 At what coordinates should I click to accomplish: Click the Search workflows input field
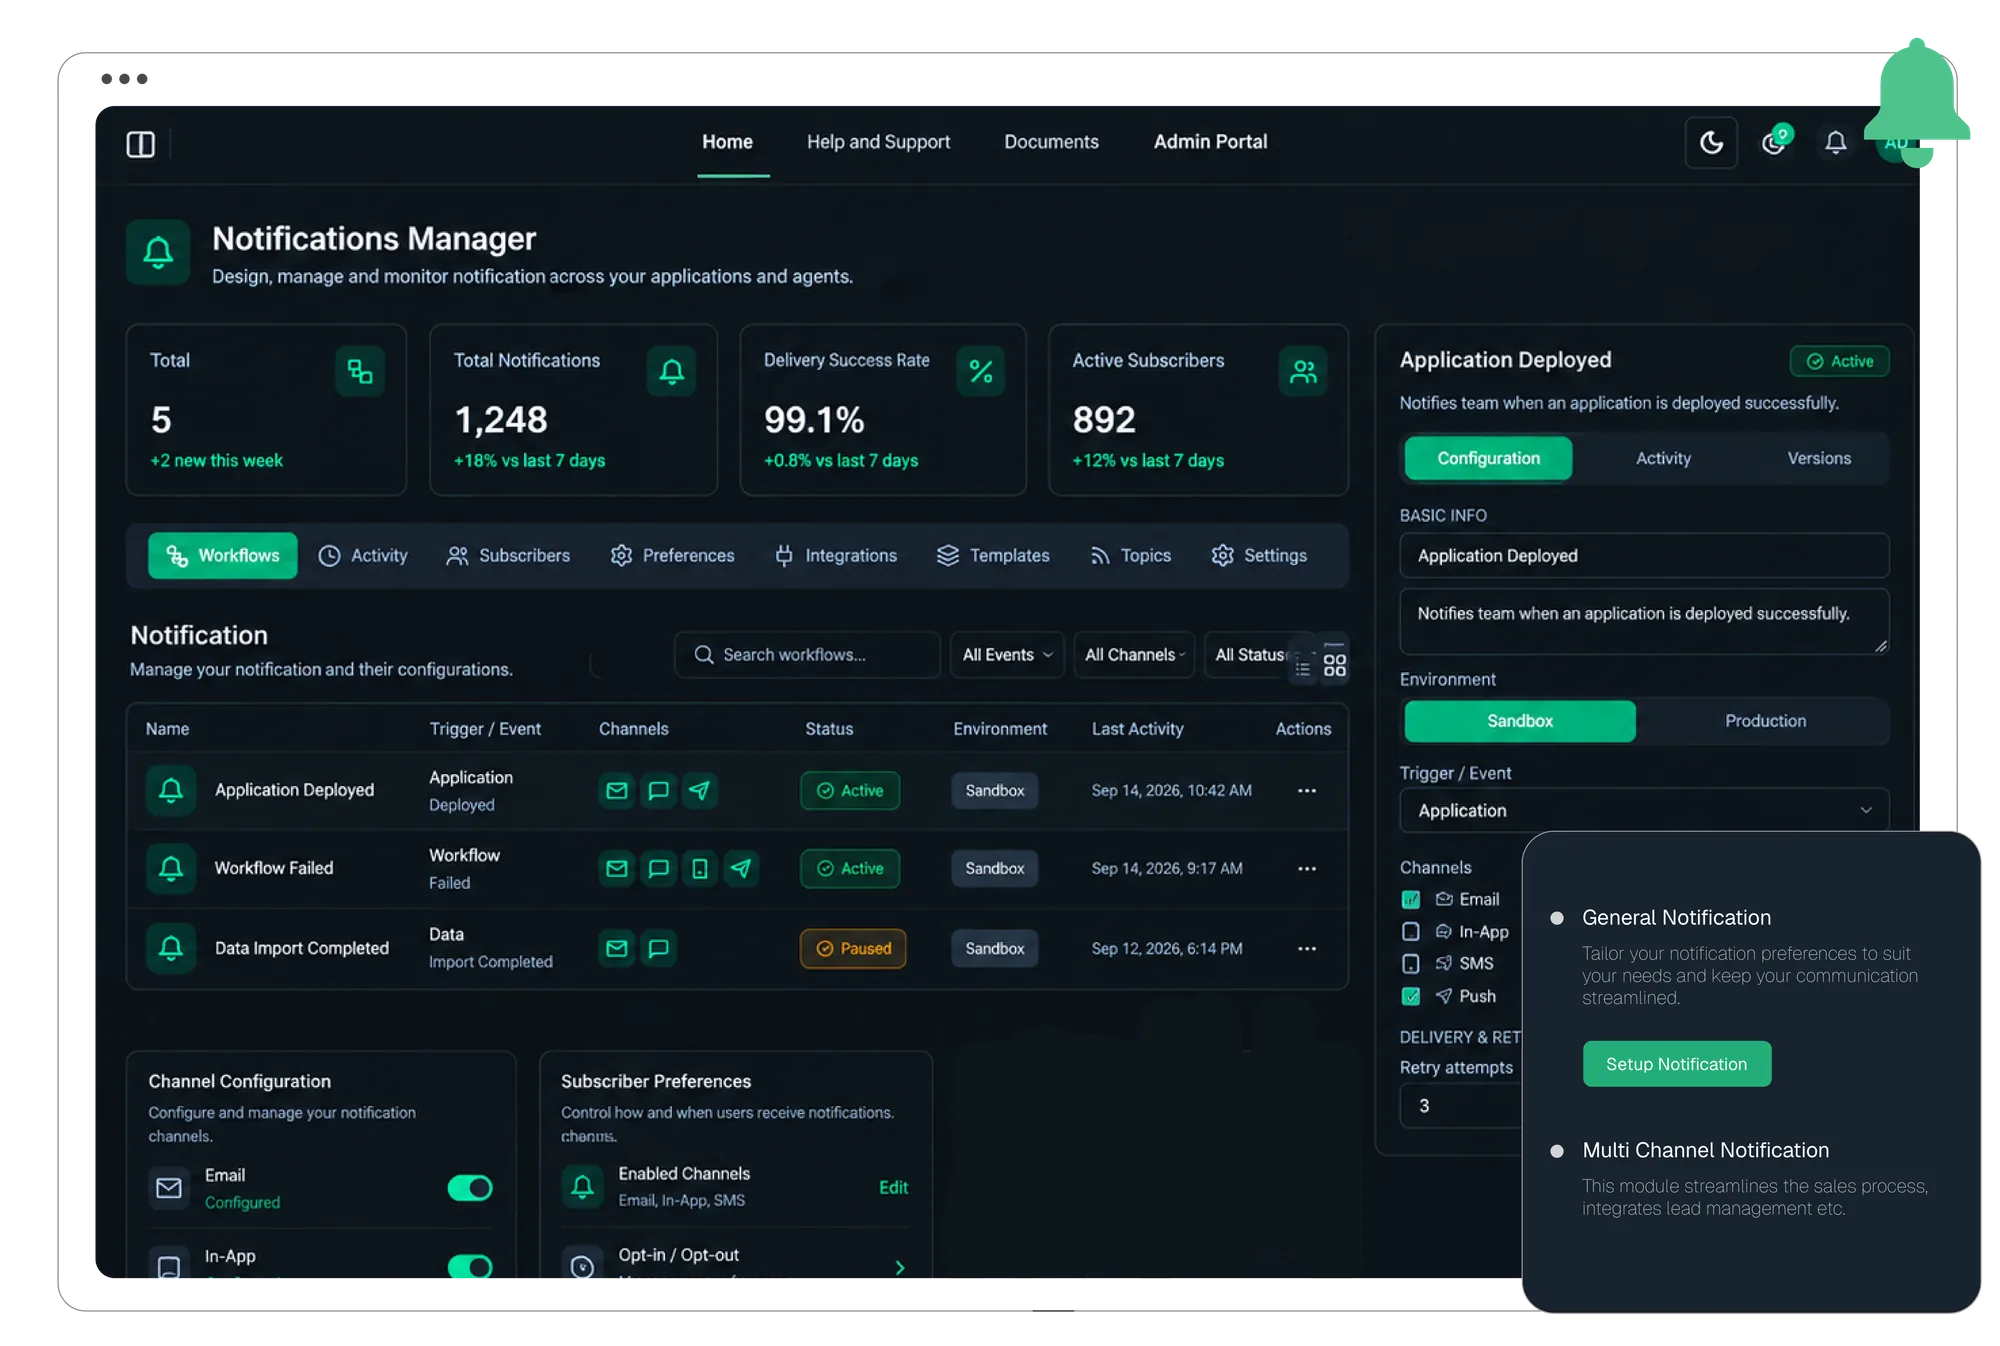[807, 655]
